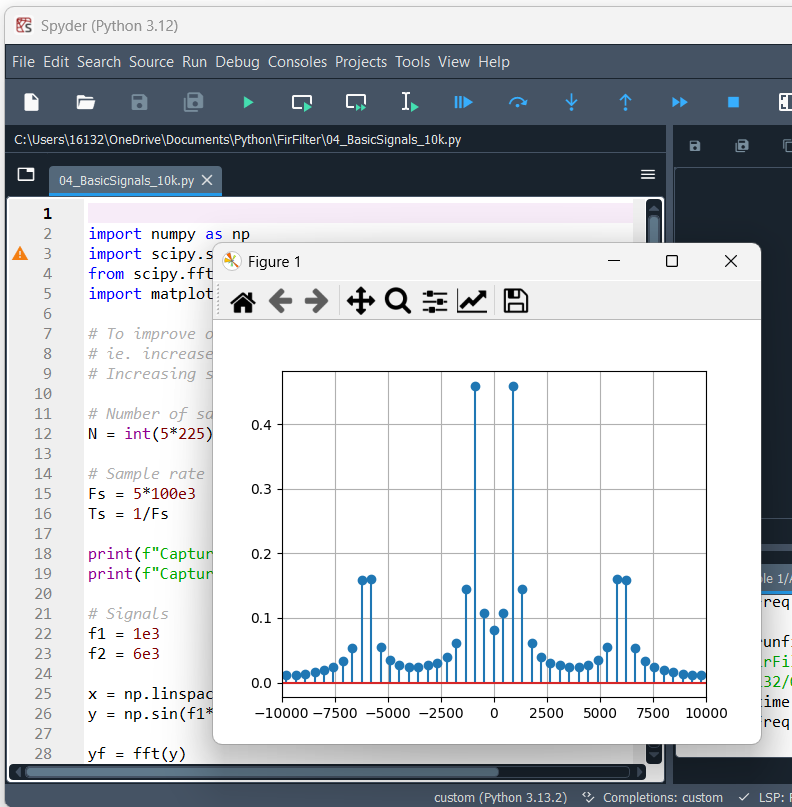The image size is (792, 807).
Task: Click the editor vertical scrollbar thumb
Action: tap(654, 229)
